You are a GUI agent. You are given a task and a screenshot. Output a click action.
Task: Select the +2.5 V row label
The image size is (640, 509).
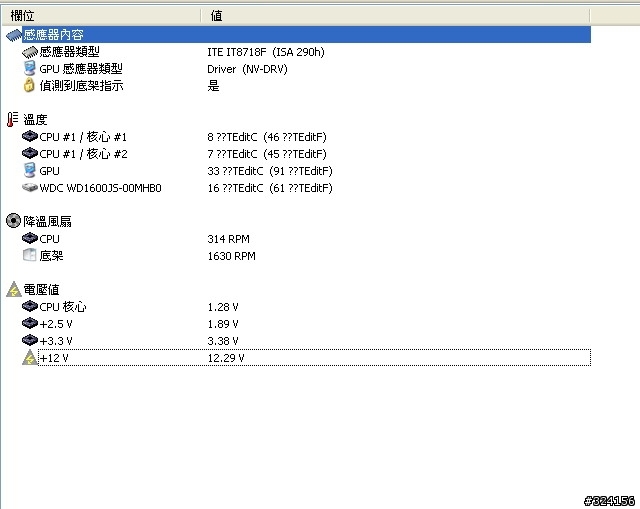56,324
